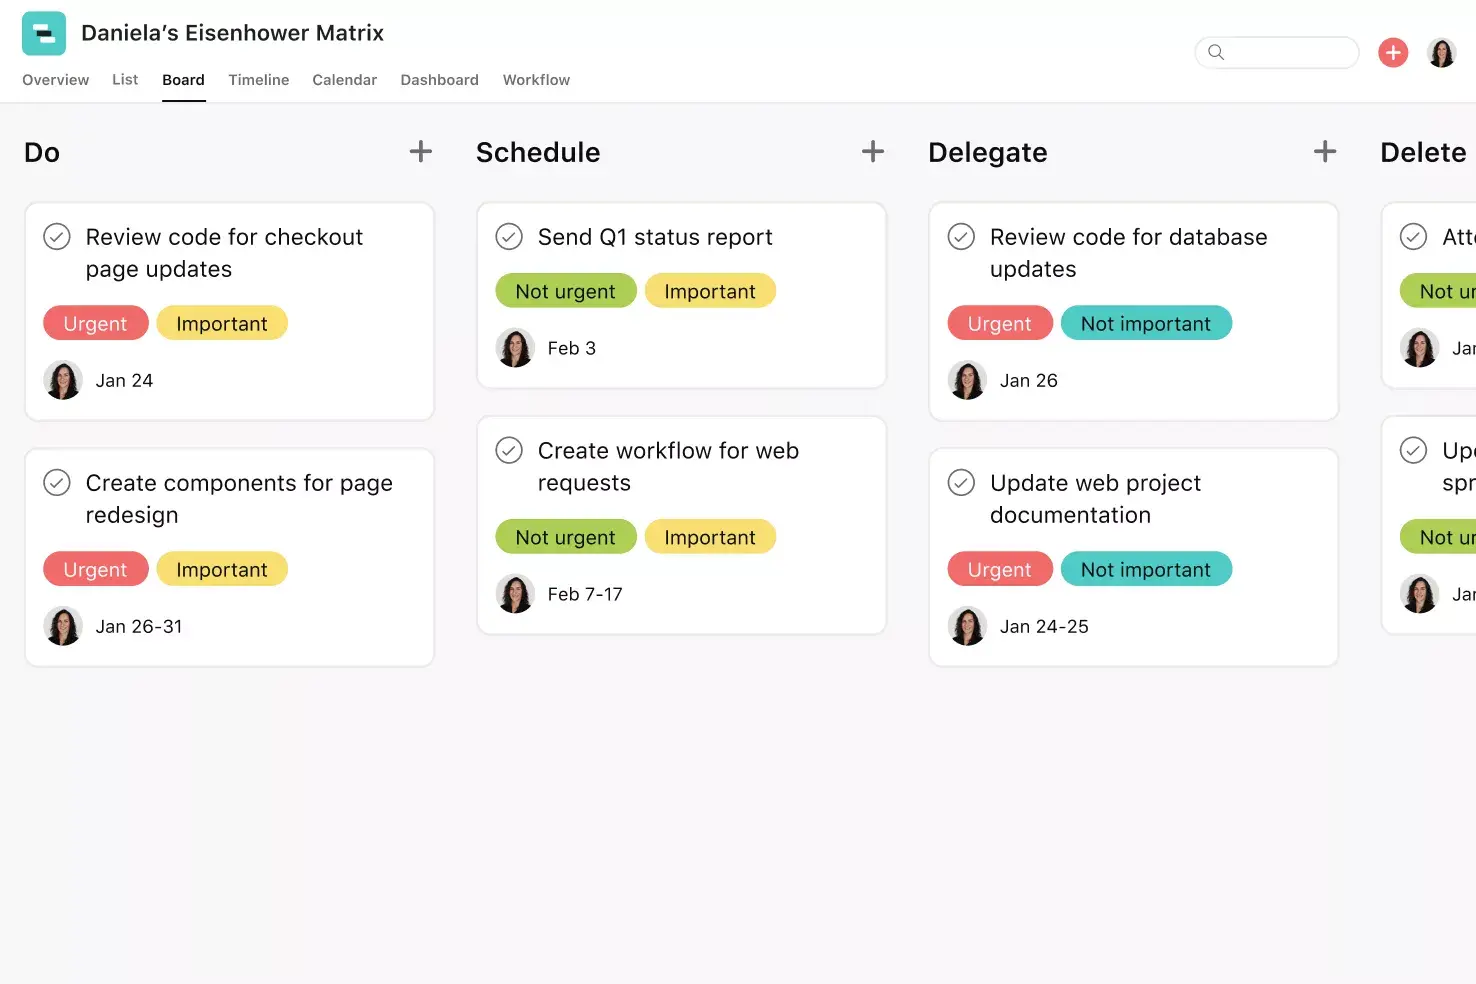Select the 'Urgent' tag on the checkout task
Viewport: 1476px width, 984px height.
[x=96, y=323]
